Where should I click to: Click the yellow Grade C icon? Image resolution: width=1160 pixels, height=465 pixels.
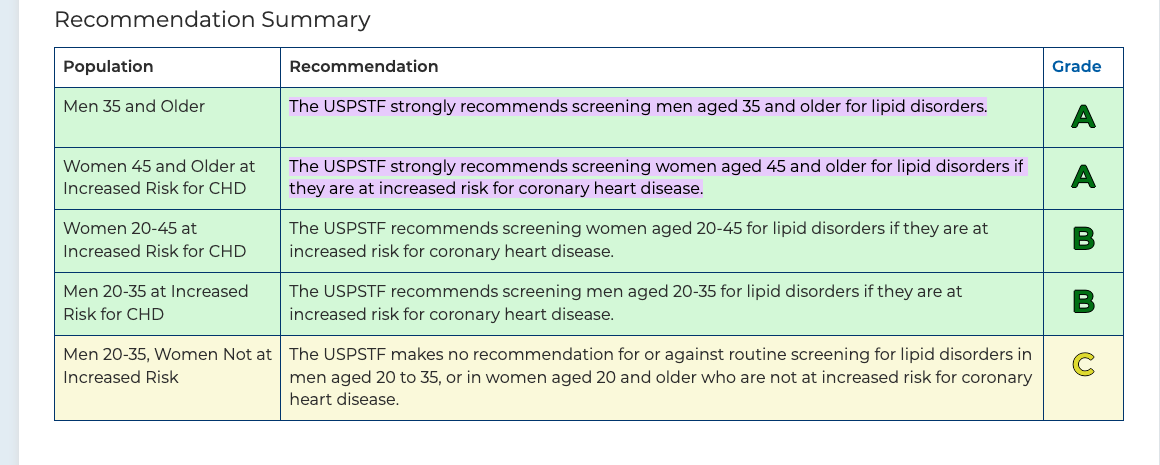pos(1083,366)
